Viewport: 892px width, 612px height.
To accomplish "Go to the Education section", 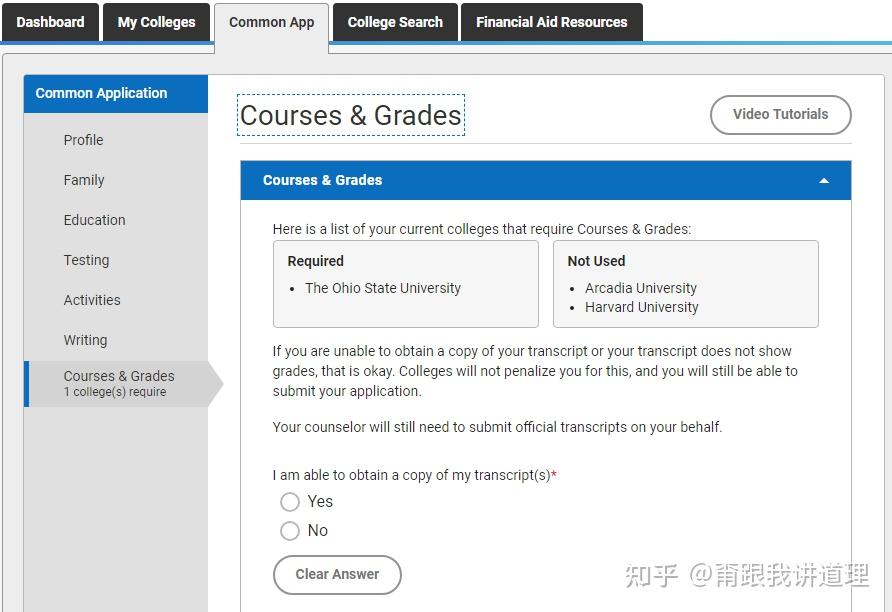I will [x=94, y=220].
